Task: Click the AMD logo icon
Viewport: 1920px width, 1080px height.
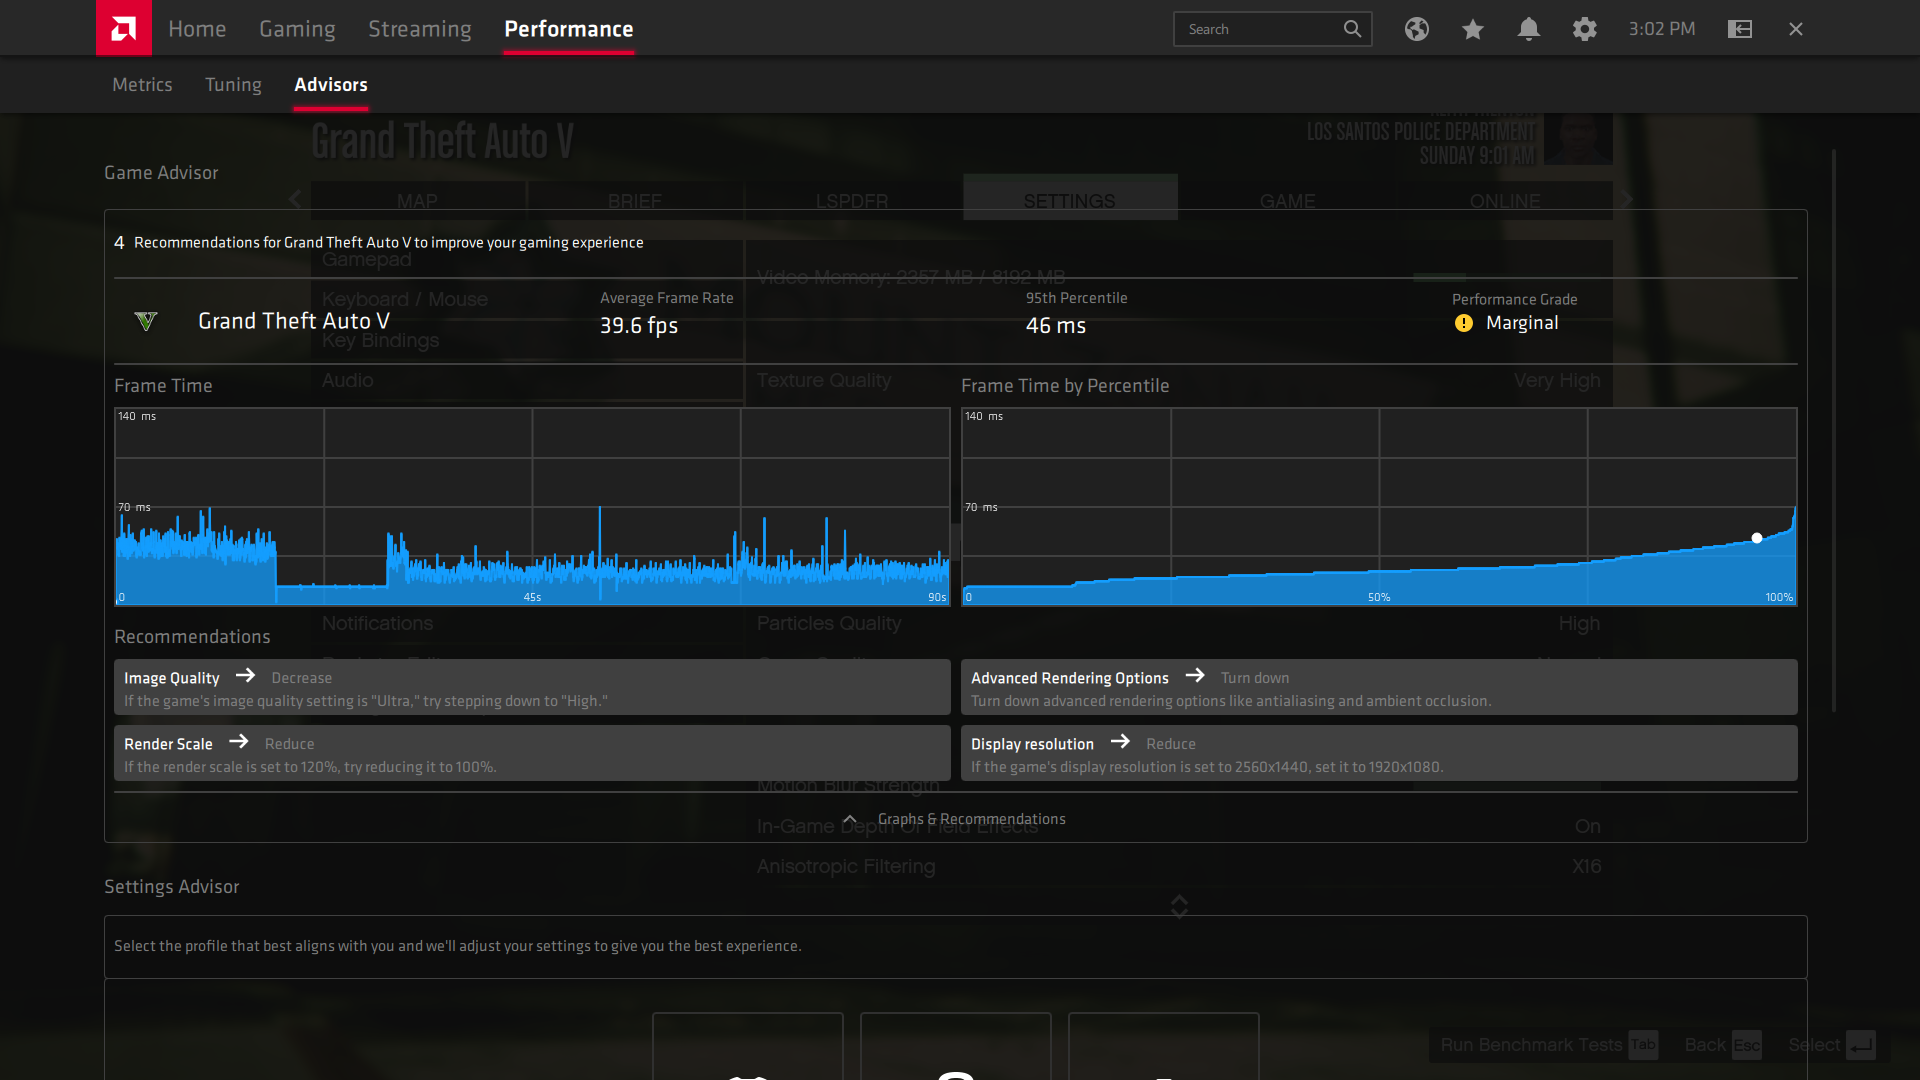Action: tap(124, 28)
